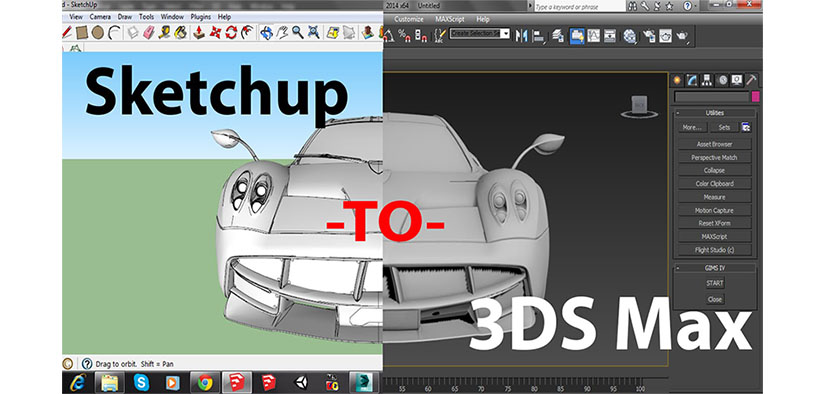
Task: Open the Customize menu in 3ds Max
Action: coord(409,19)
